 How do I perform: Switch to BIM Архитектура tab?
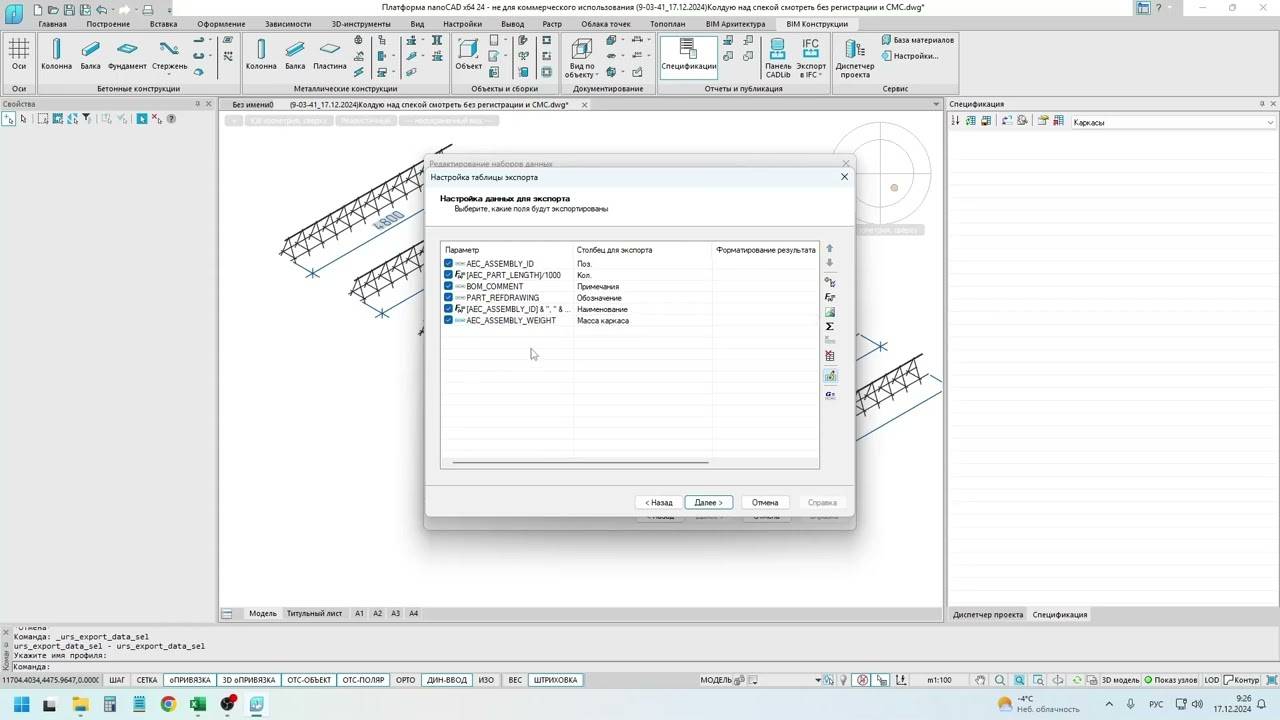(735, 24)
